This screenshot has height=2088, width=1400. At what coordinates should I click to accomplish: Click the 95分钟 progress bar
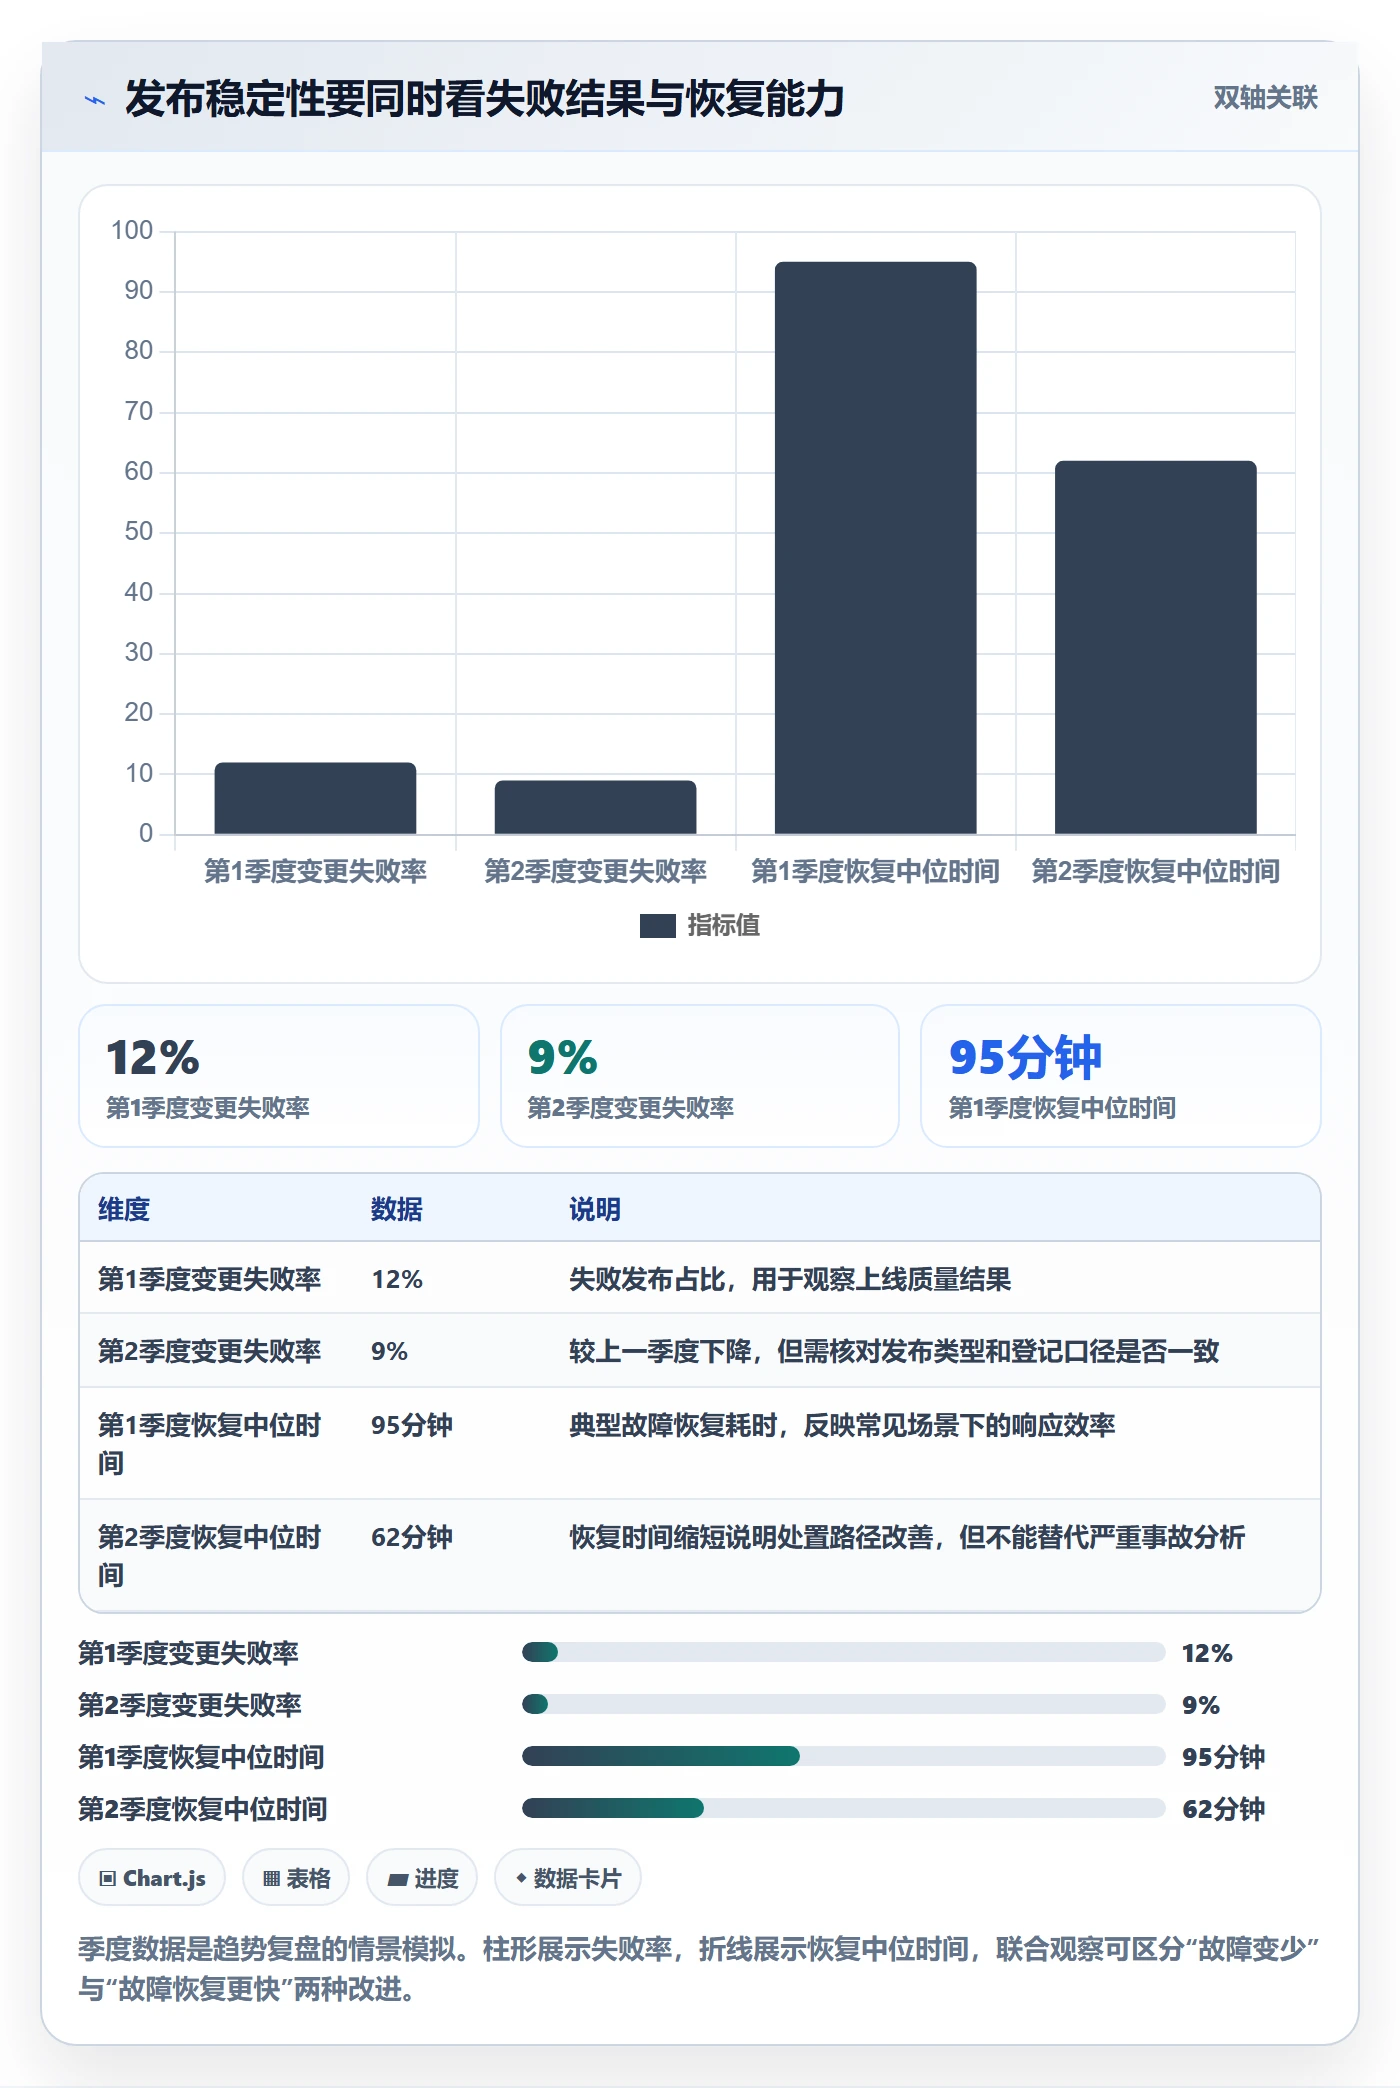pyautogui.click(x=844, y=1756)
